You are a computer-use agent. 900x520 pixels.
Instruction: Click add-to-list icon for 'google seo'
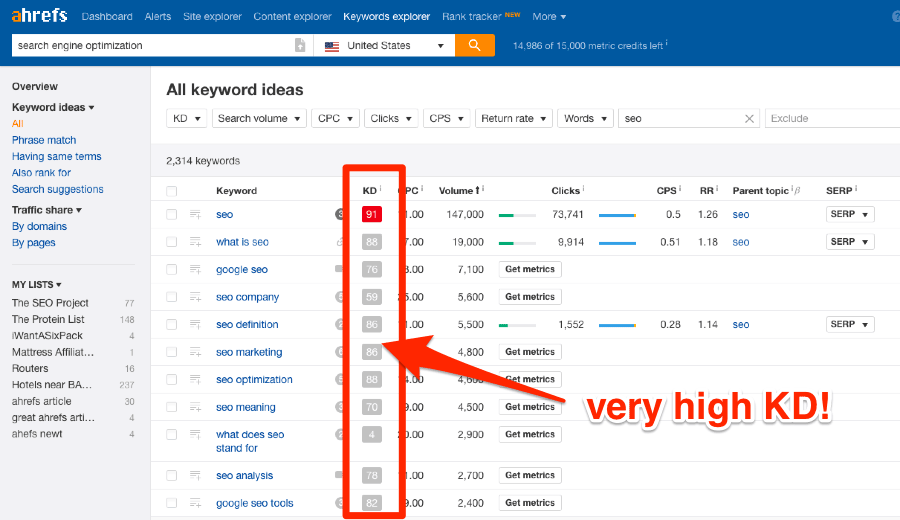(195, 270)
